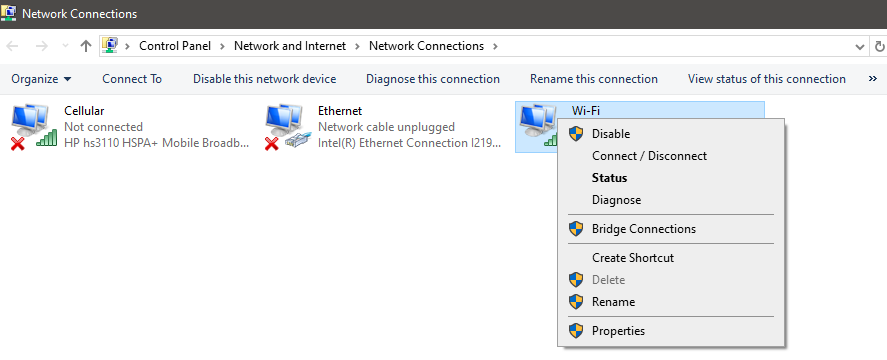The height and width of the screenshot is (360, 887).
Task: Click the Up arrow navigation icon
Action: [x=86, y=46]
